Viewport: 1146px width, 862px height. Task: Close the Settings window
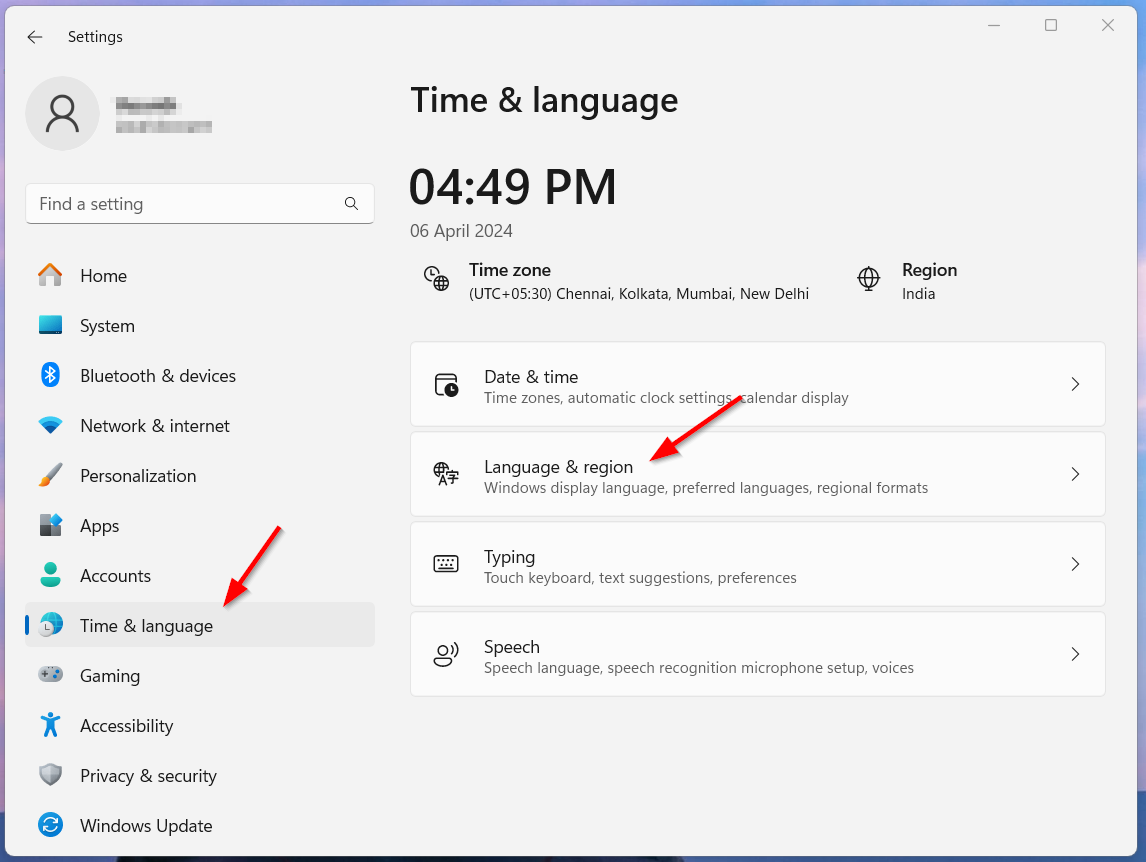(x=1108, y=25)
